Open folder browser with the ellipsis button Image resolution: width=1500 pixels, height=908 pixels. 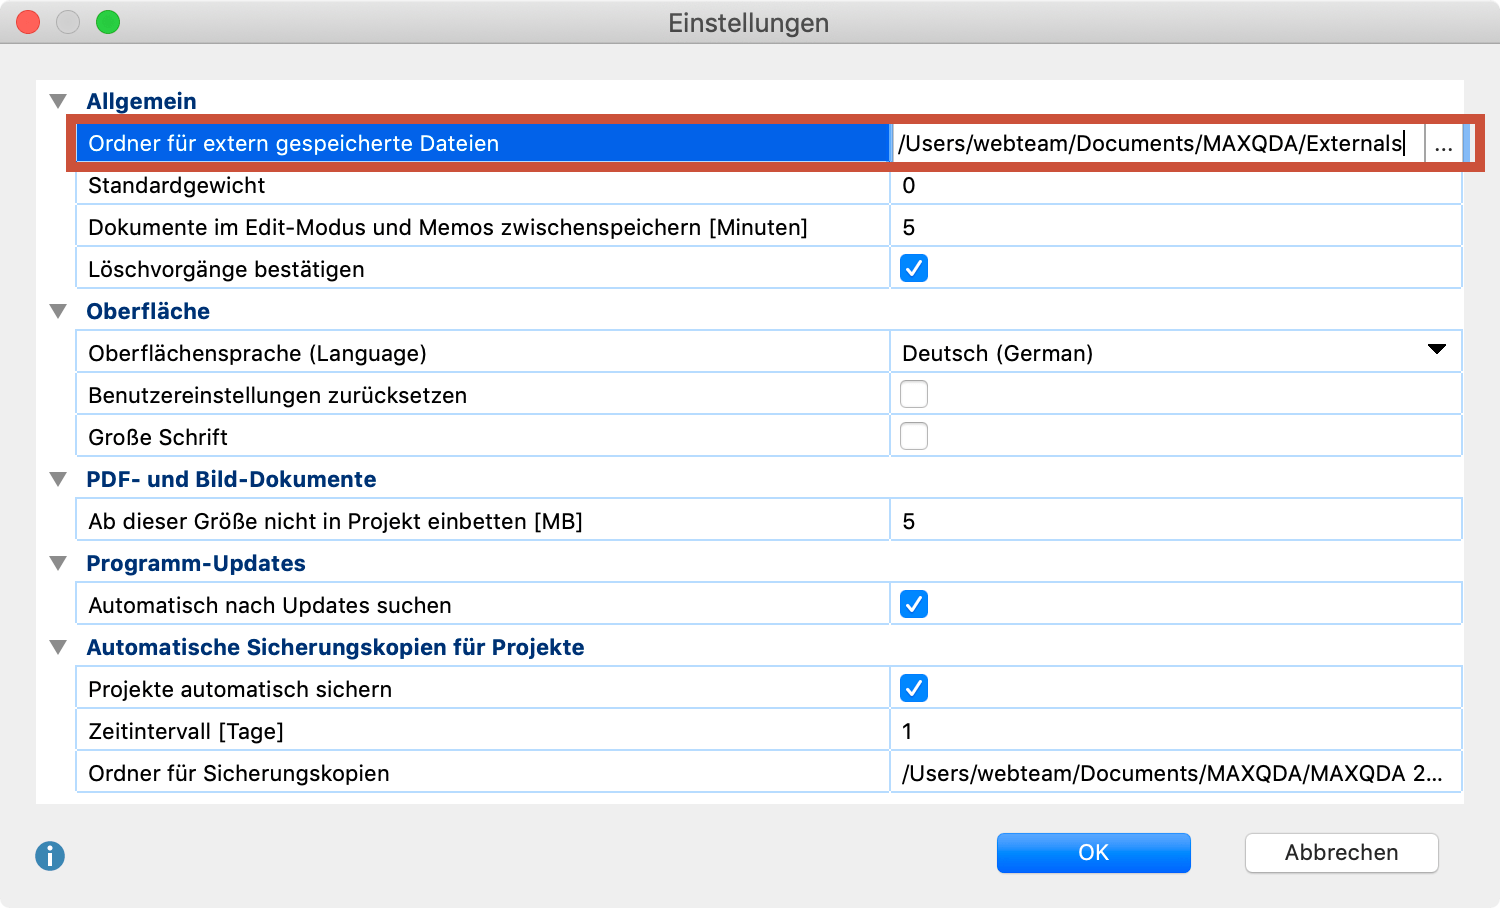pyautogui.click(x=1443, y=144)
